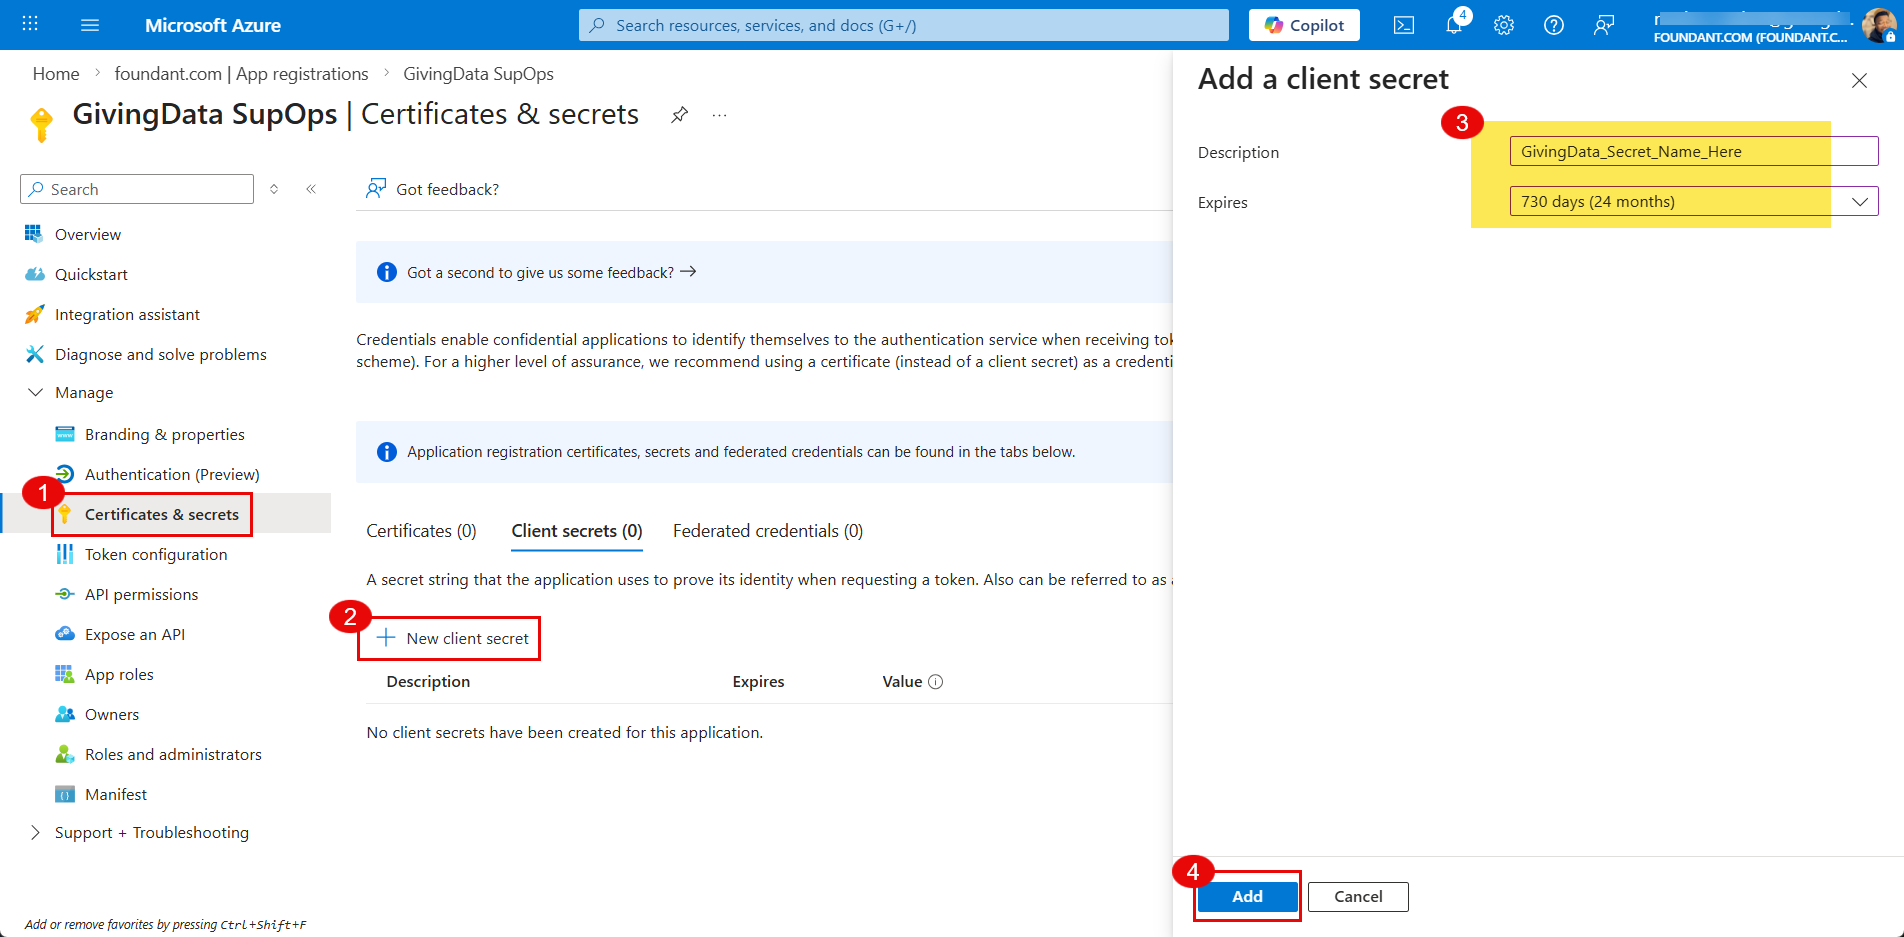Click the API permissions icon
The height and width of the screenshot is (937, 1904).
[x=64, y=594]
